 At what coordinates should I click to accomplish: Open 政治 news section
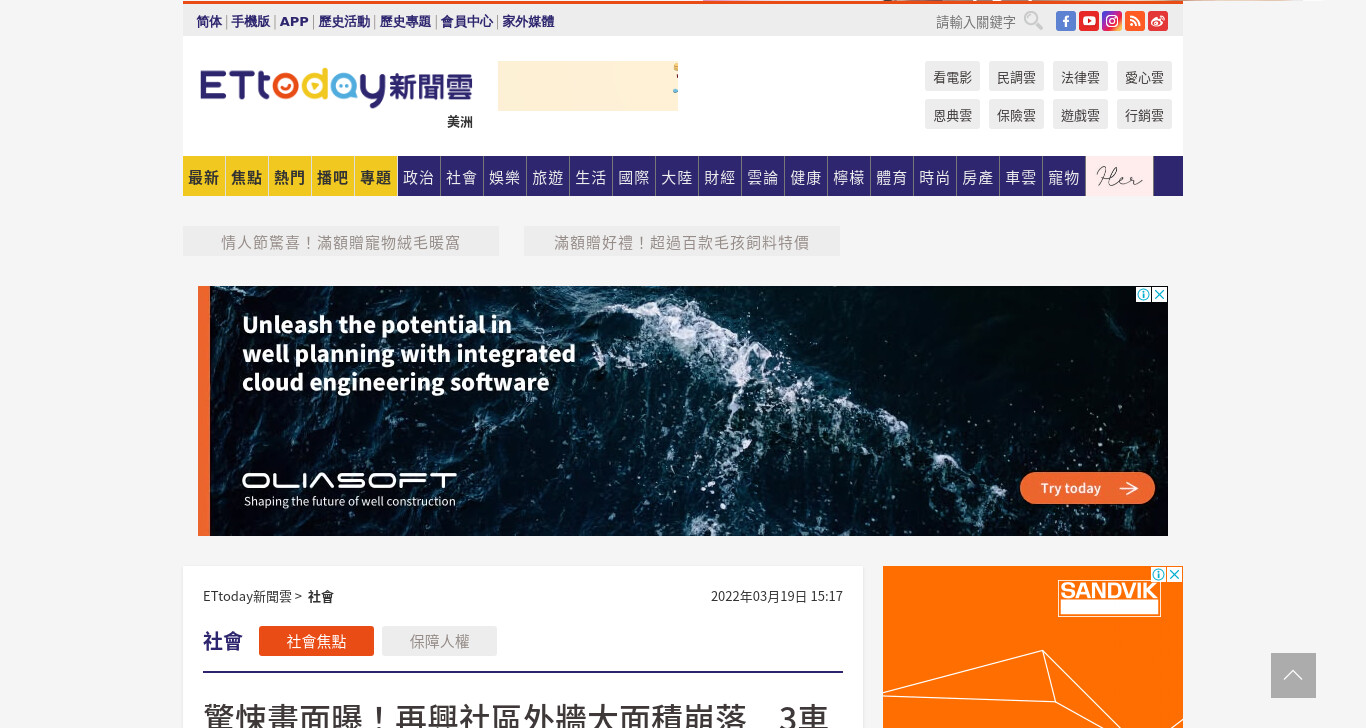point(419,176)
